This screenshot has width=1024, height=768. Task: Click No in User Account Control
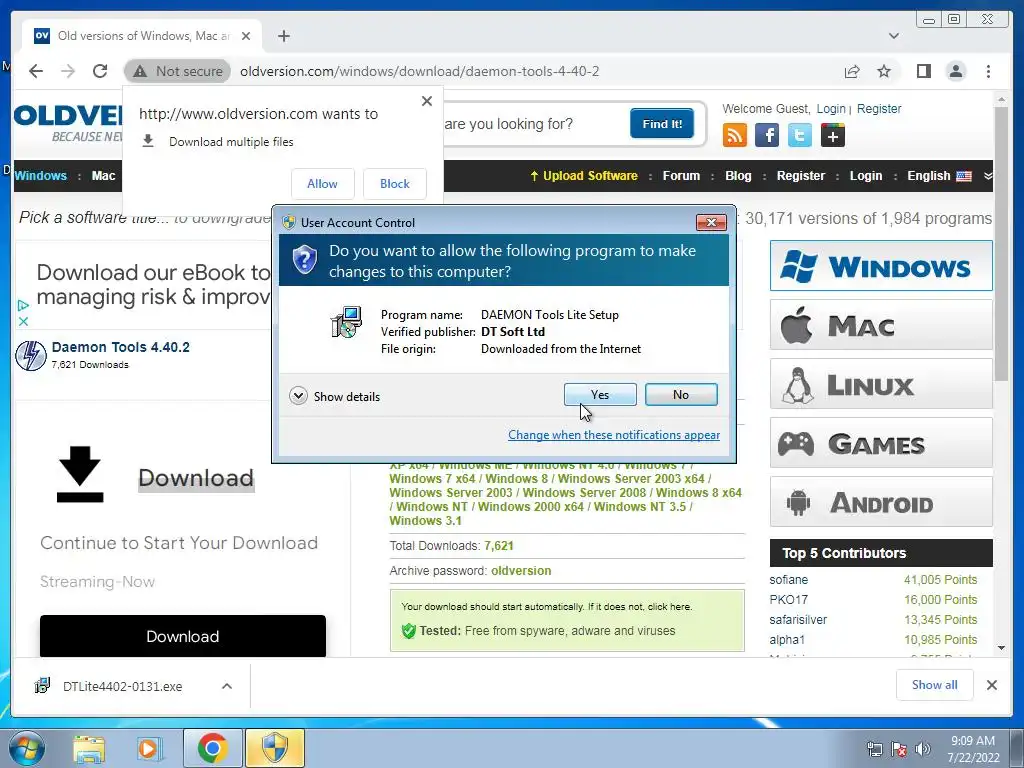681,394
